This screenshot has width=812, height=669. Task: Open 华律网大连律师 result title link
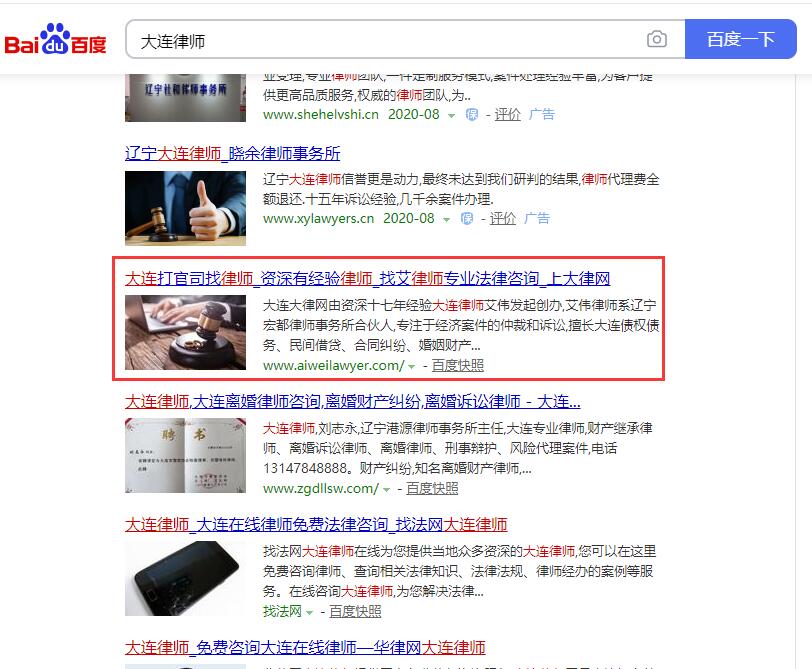click(305, 647)
